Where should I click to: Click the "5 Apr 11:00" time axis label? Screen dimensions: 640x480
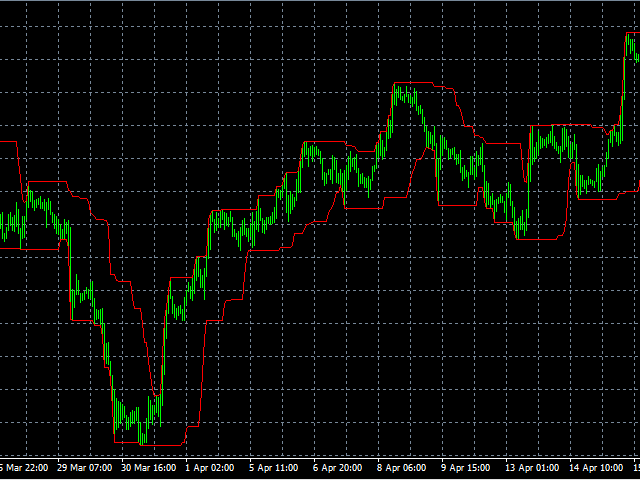coord(275,467)
